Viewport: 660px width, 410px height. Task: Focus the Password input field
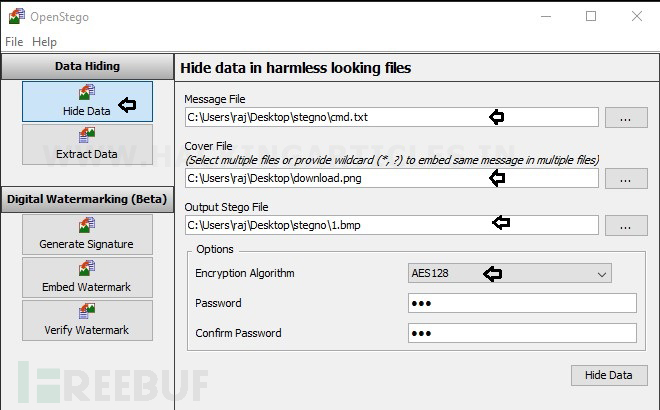[x=522, y=303]
